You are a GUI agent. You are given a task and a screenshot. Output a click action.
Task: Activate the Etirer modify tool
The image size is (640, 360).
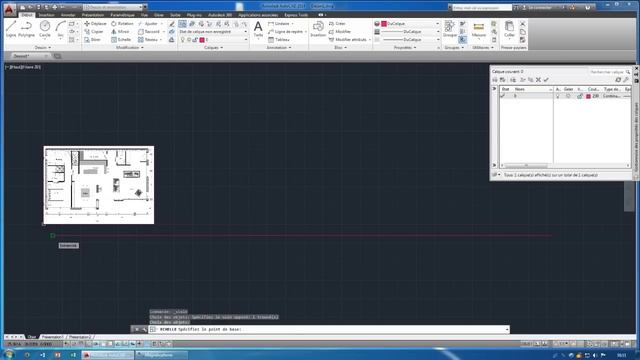tap(93, 40)
